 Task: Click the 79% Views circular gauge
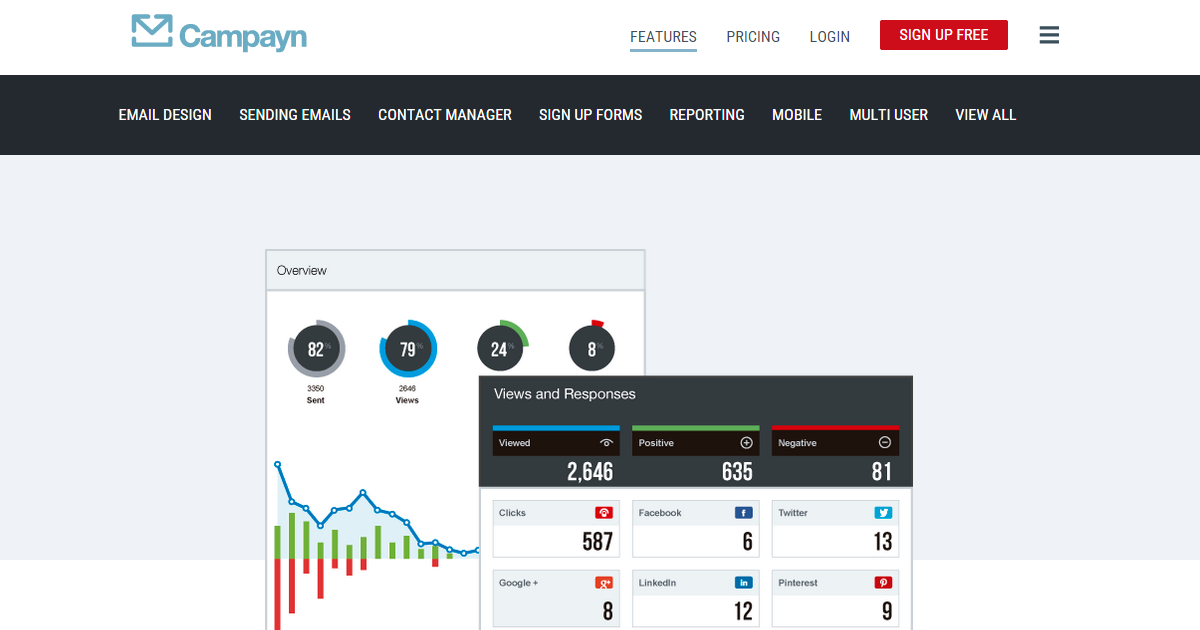(408, 350)
